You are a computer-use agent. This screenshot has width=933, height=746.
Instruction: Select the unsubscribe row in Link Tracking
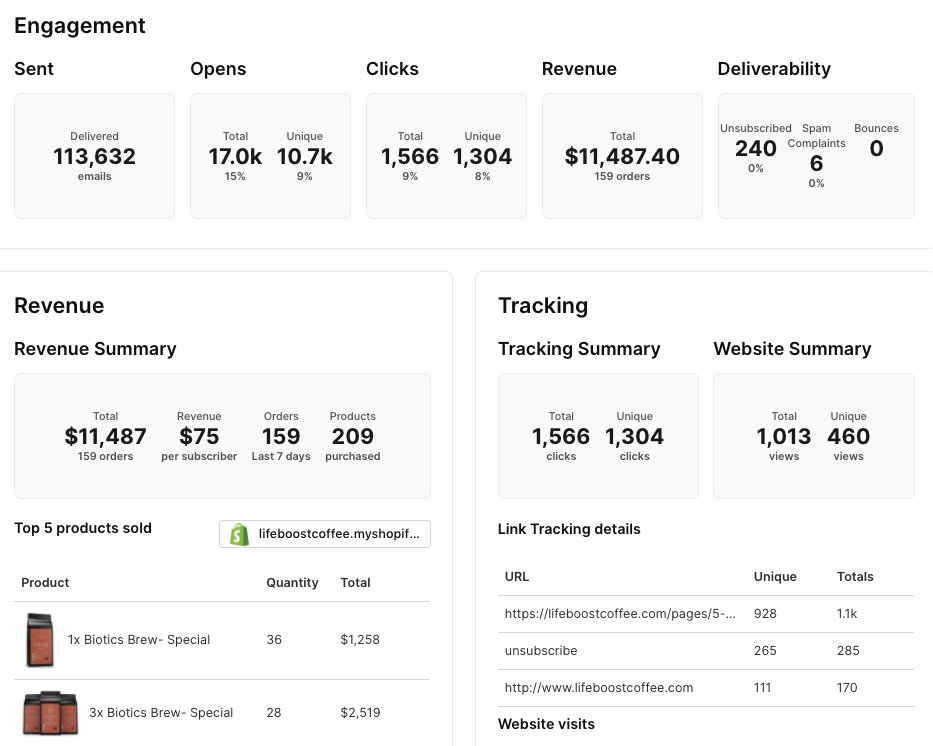541,650
